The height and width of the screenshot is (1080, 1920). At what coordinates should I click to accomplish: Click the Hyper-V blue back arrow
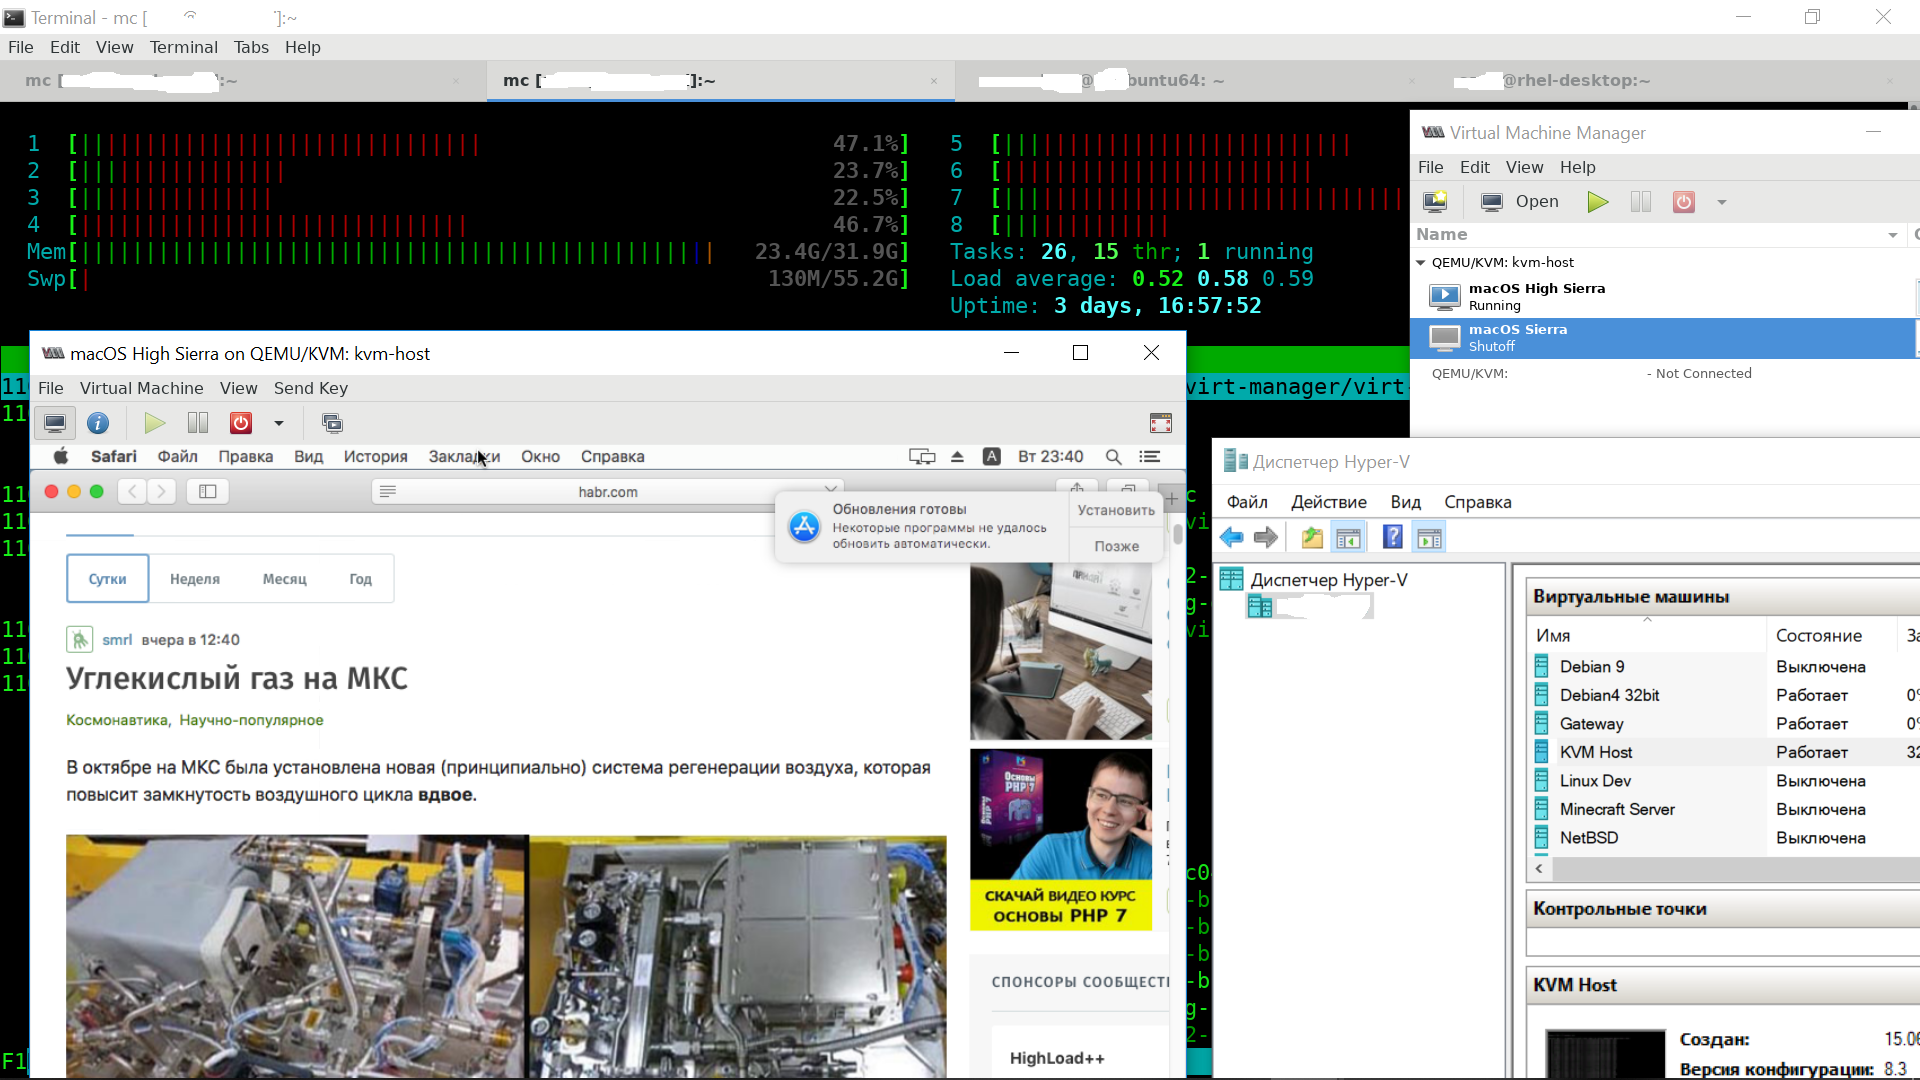[1232, 538]
